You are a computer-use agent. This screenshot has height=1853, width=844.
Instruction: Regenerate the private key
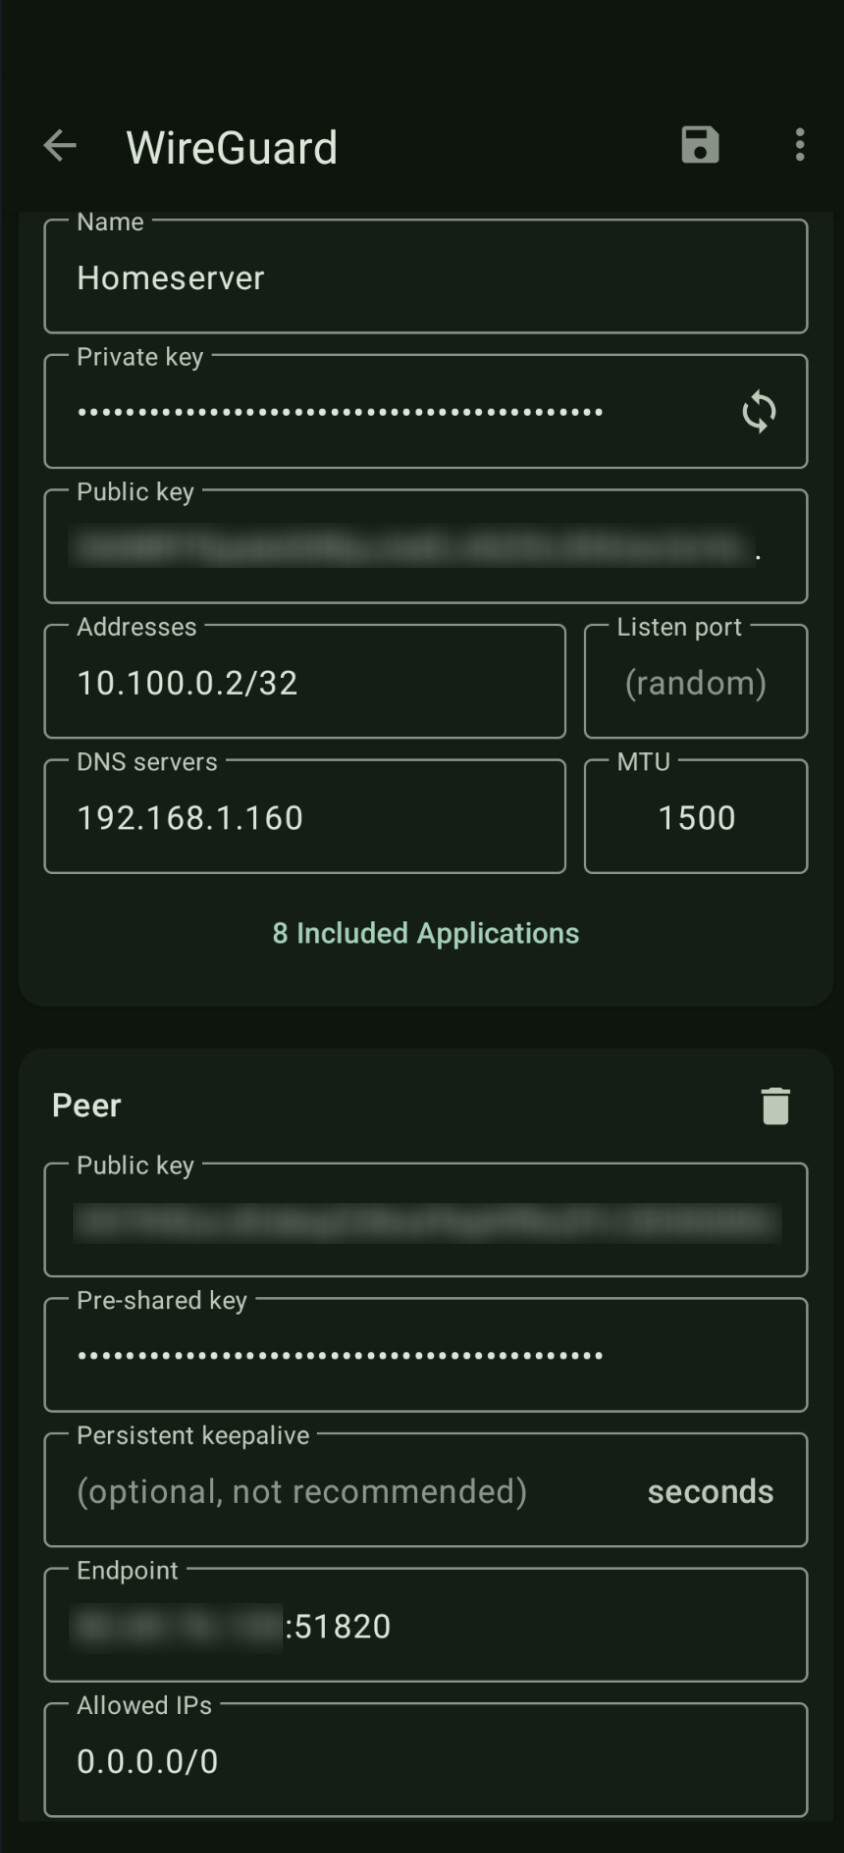759,411
